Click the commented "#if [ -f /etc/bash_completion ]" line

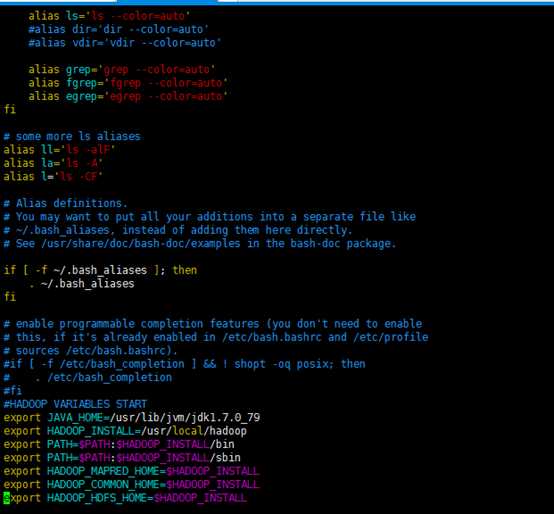184,364
